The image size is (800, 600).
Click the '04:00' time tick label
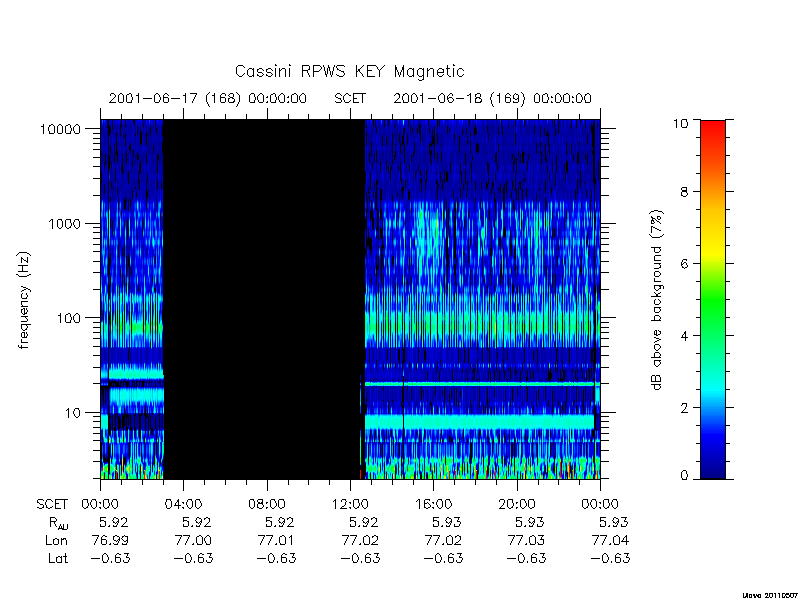183,505
